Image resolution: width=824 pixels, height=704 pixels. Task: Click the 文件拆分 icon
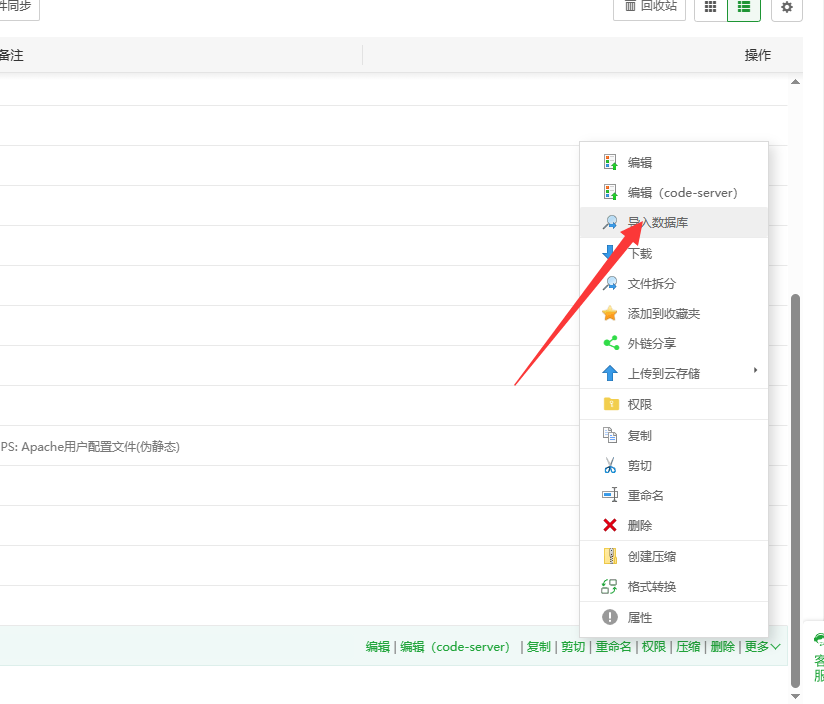(610, 283)
